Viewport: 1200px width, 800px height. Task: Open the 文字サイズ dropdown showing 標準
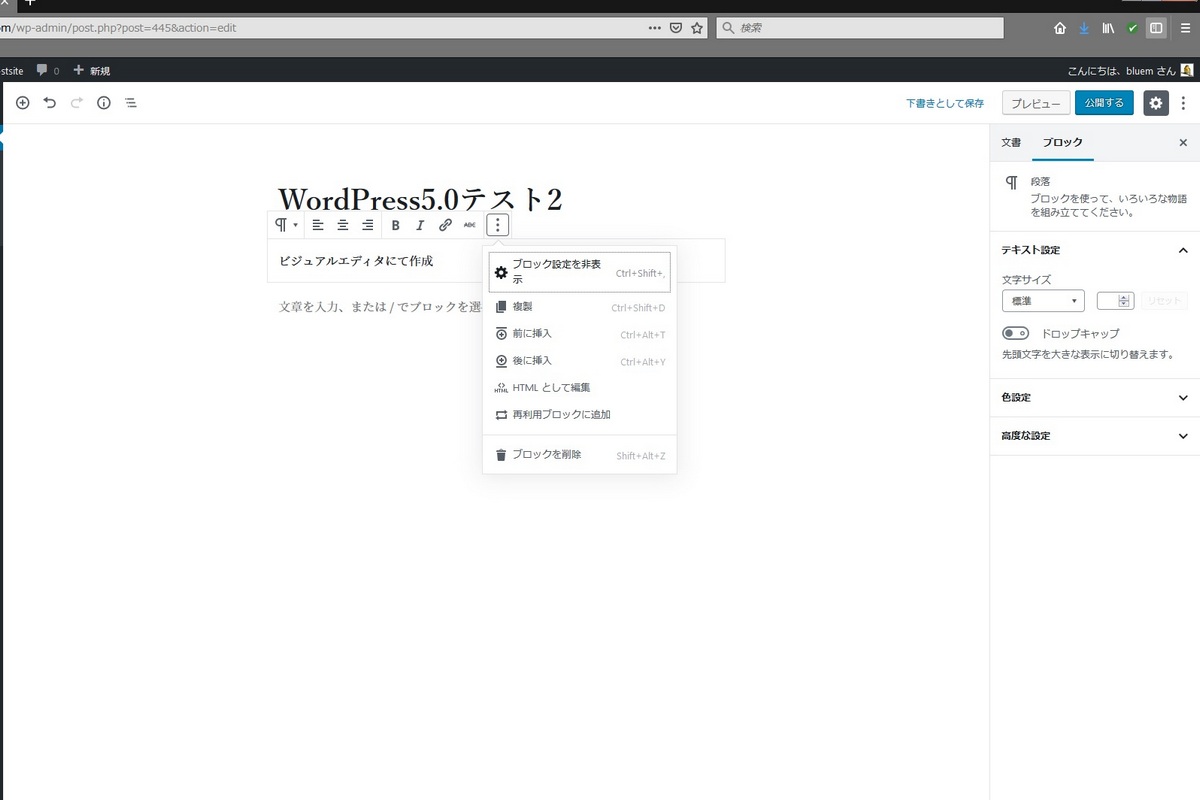(x=1043, y=301)
